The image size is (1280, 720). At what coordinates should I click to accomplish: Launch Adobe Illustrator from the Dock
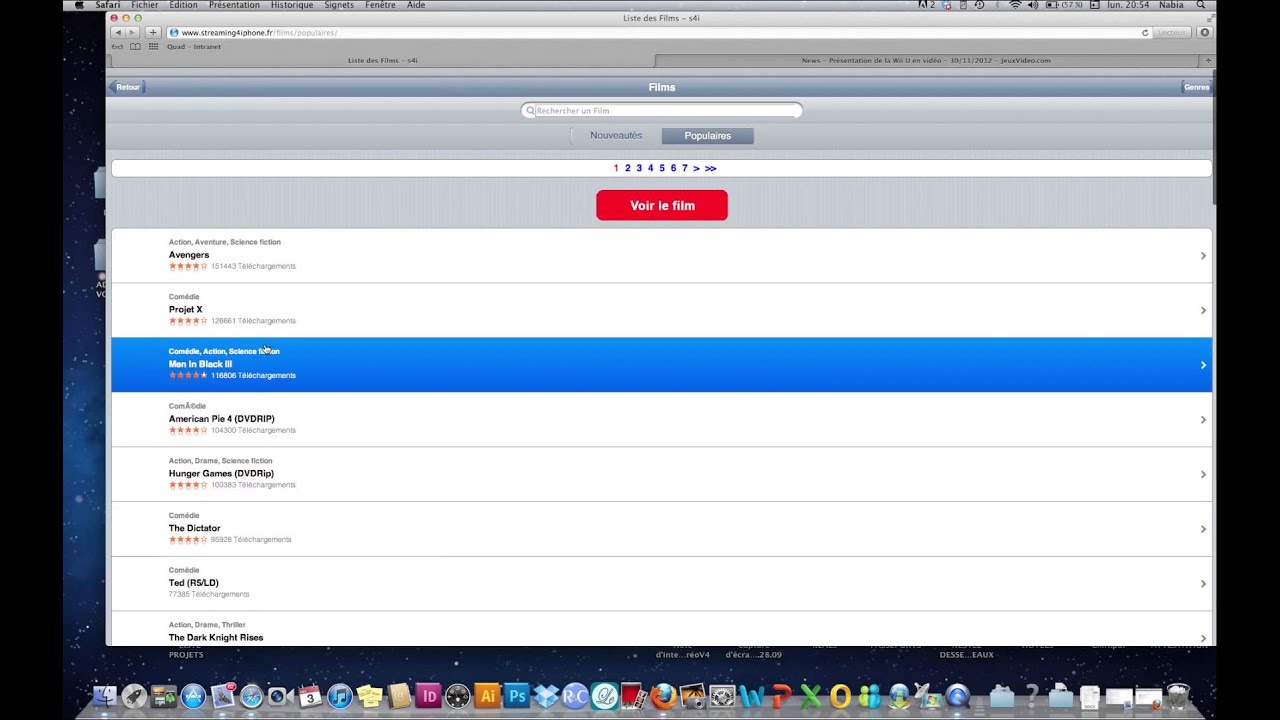point(488,696)
